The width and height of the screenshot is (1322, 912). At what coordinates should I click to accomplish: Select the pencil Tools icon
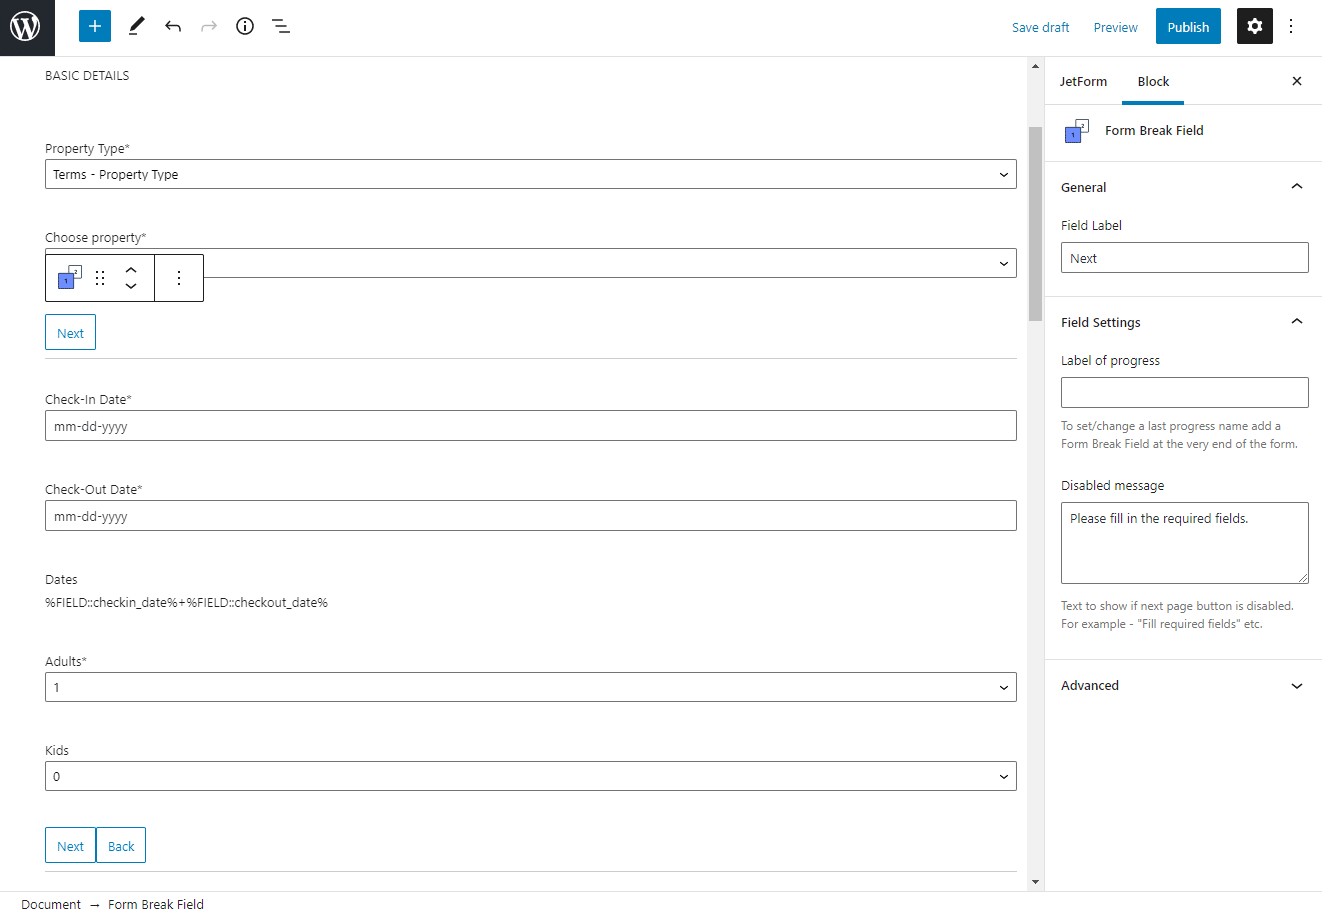tap(136, 26)
